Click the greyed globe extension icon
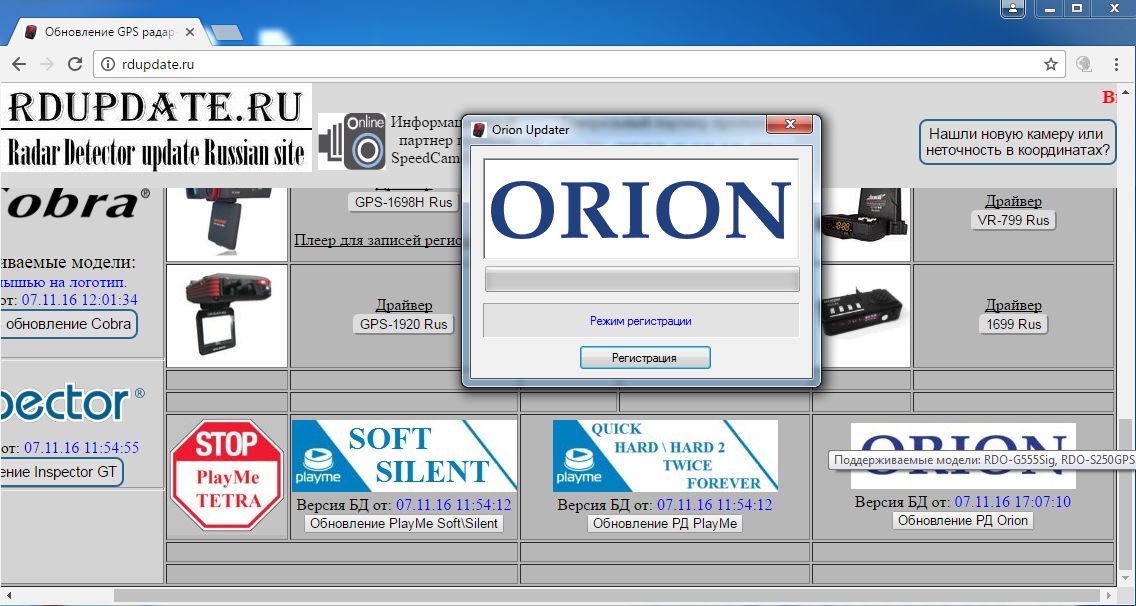 [1084, 65]
